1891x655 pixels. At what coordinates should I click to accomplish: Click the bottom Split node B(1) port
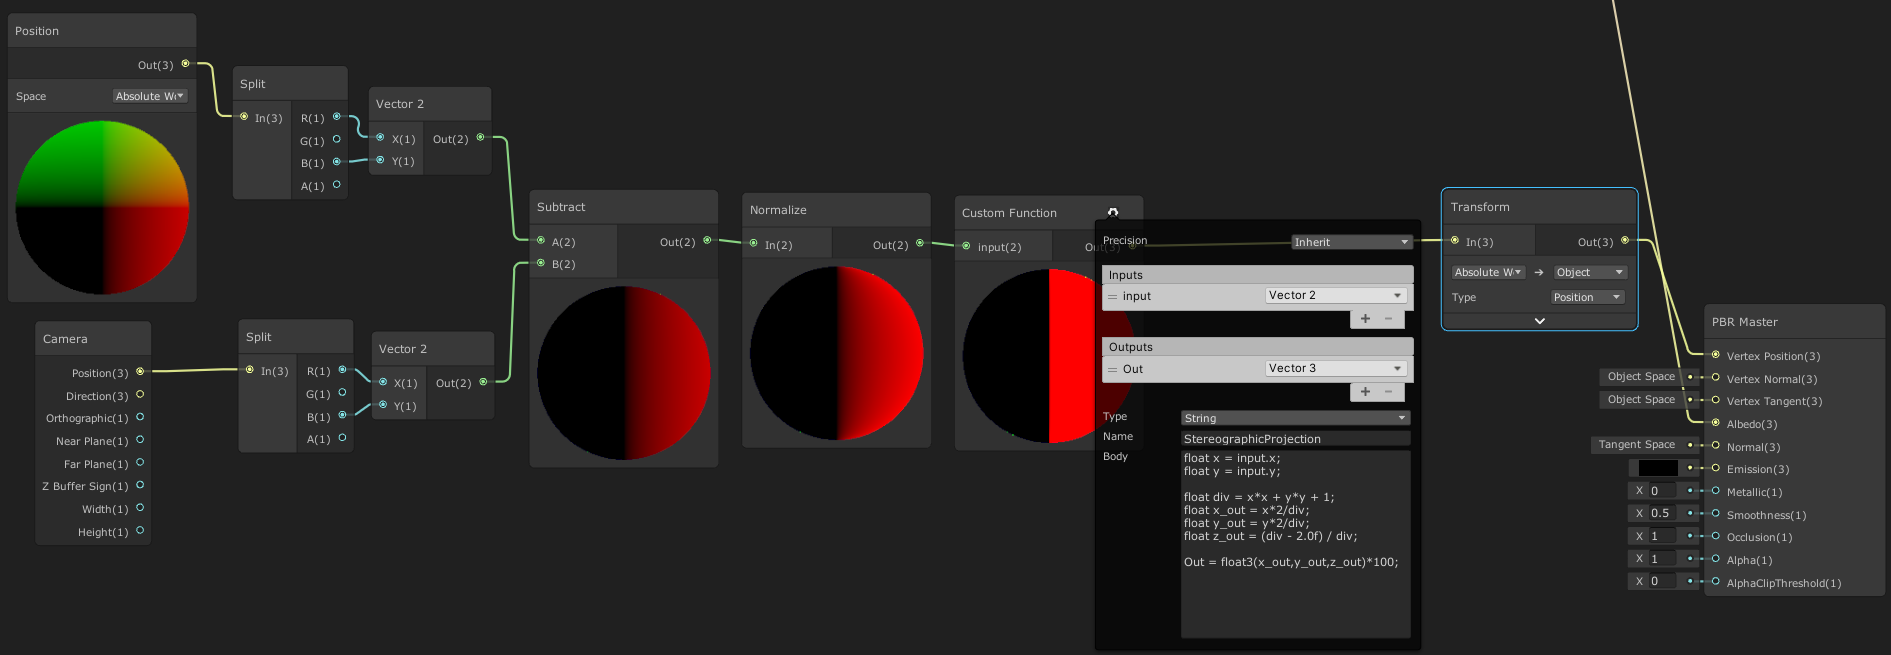click(343, 416)
